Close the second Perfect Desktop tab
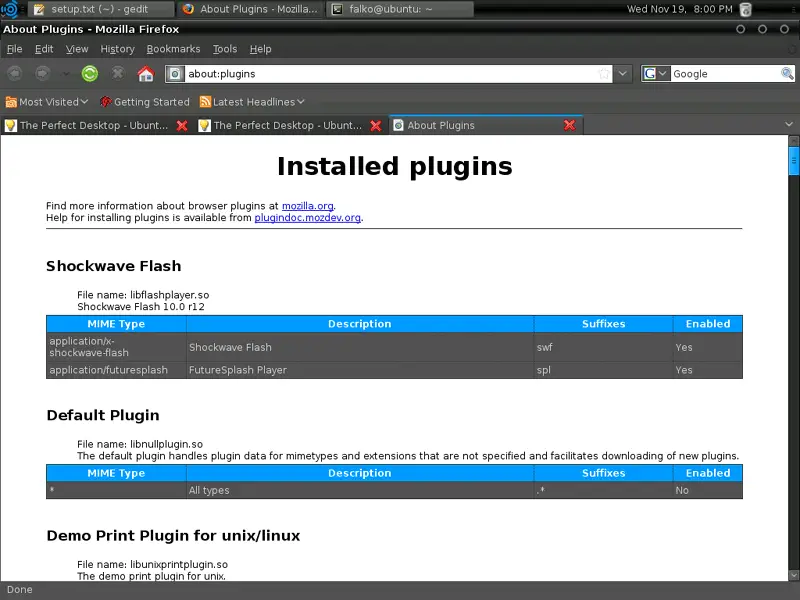The width and height of the screenshot is (800, 600). coord(376,126)
